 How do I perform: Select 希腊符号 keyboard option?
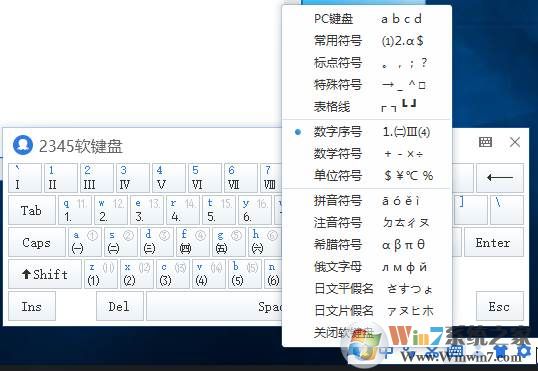tap(366, 245)
